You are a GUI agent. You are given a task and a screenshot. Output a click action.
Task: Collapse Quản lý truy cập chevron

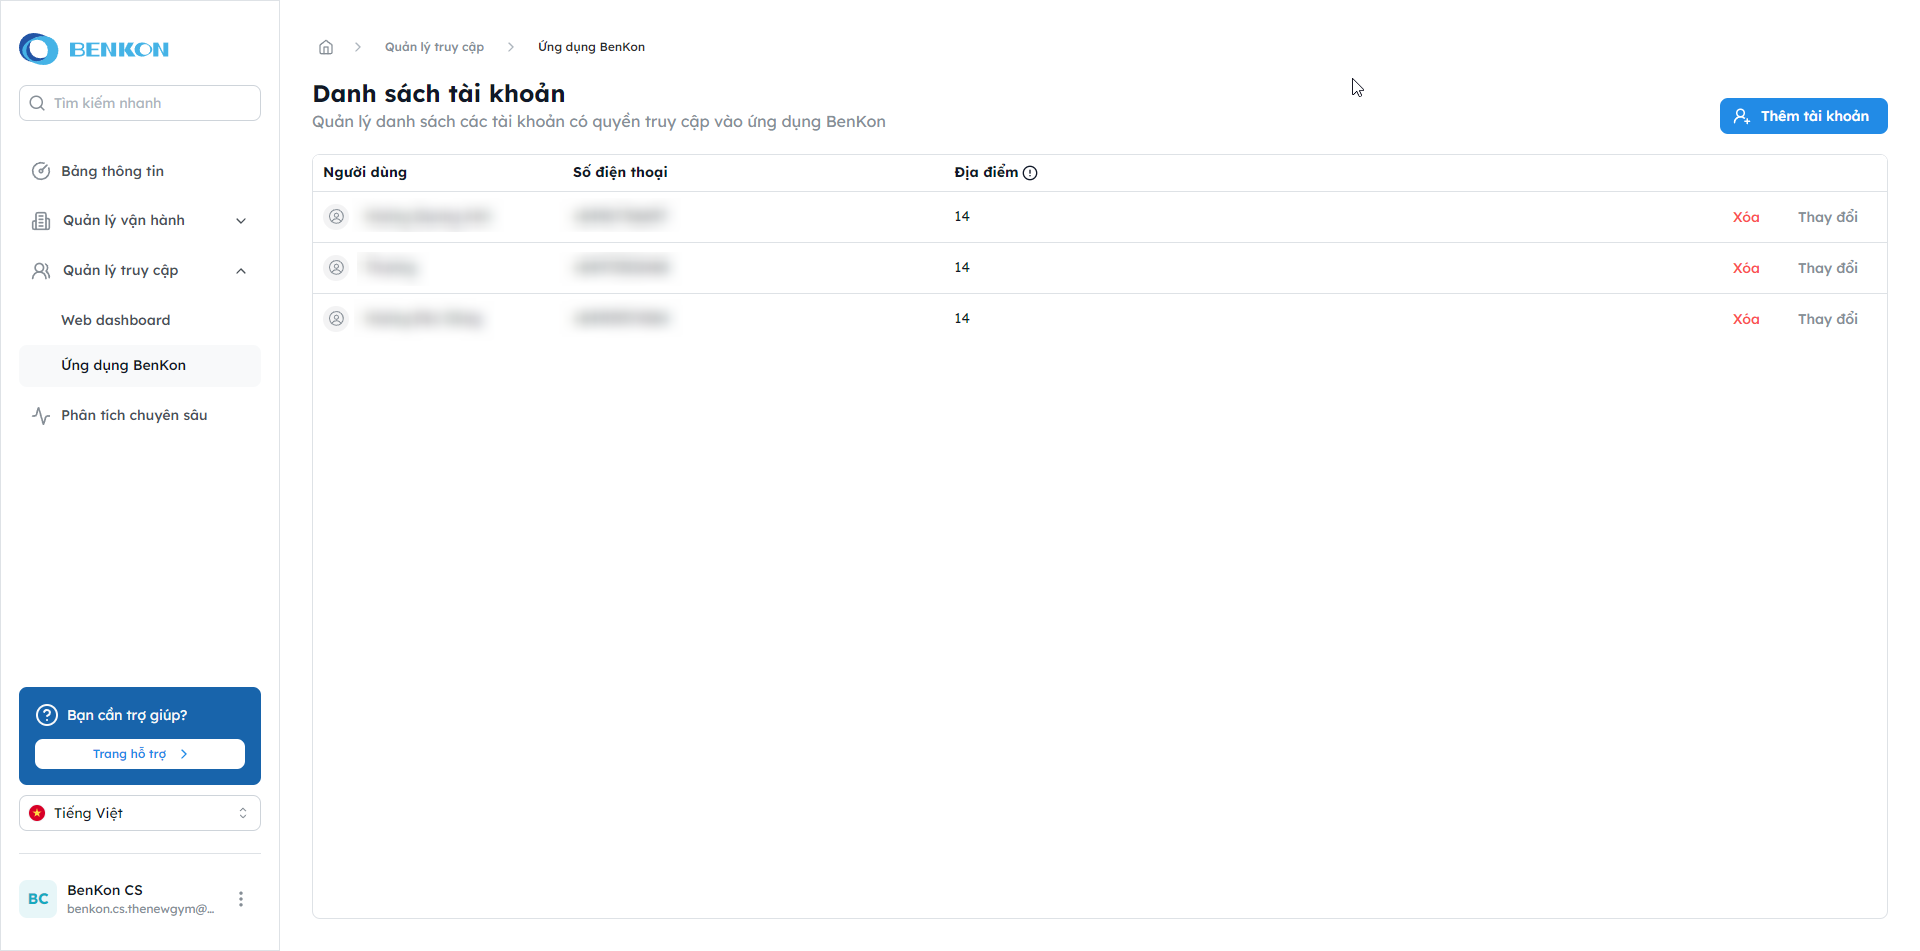point(241,271)
